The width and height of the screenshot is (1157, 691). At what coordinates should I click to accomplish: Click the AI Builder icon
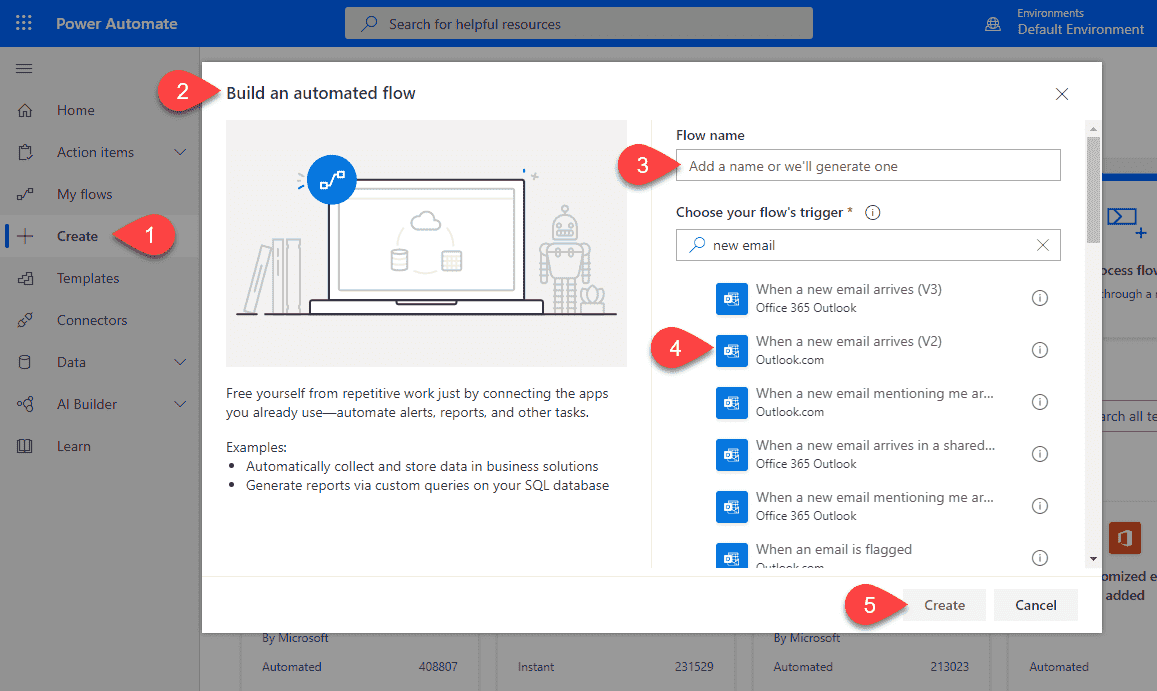(25, 405)
